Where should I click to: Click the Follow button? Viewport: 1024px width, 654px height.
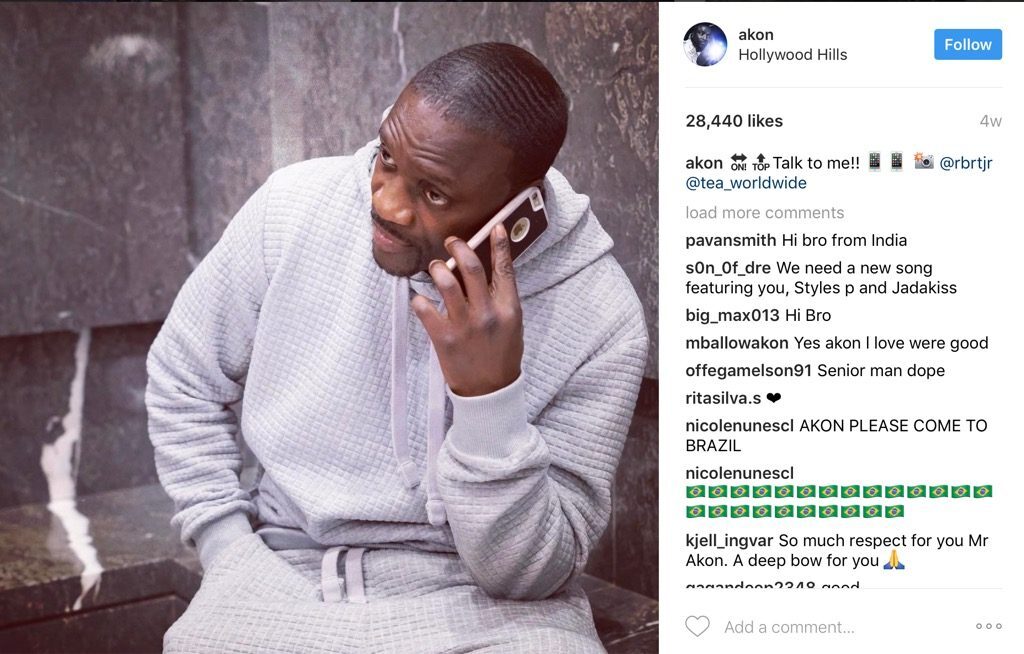point(968,44)
